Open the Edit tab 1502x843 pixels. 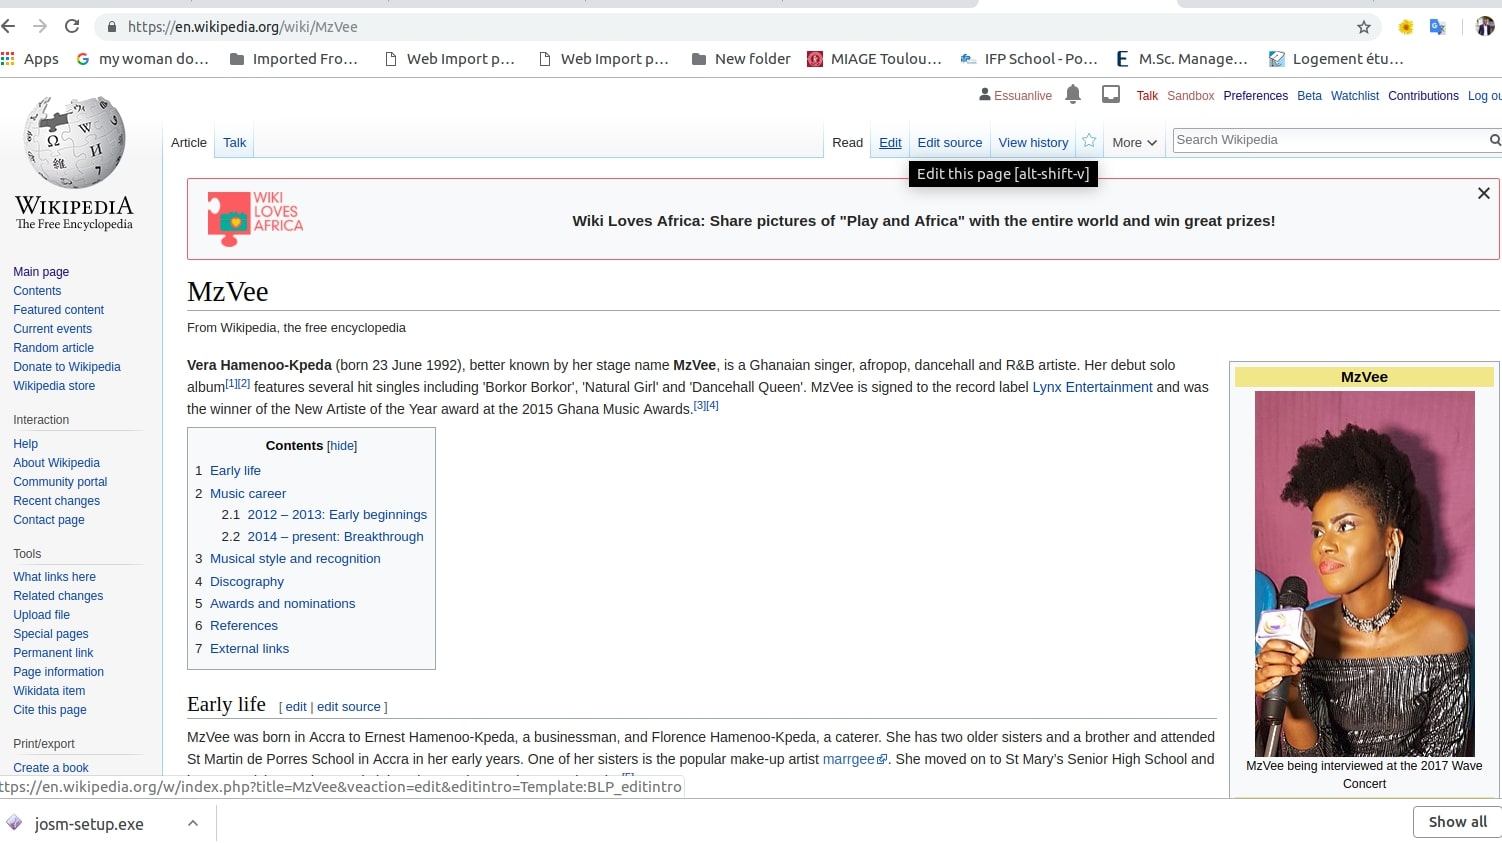[x=890, y=143]
